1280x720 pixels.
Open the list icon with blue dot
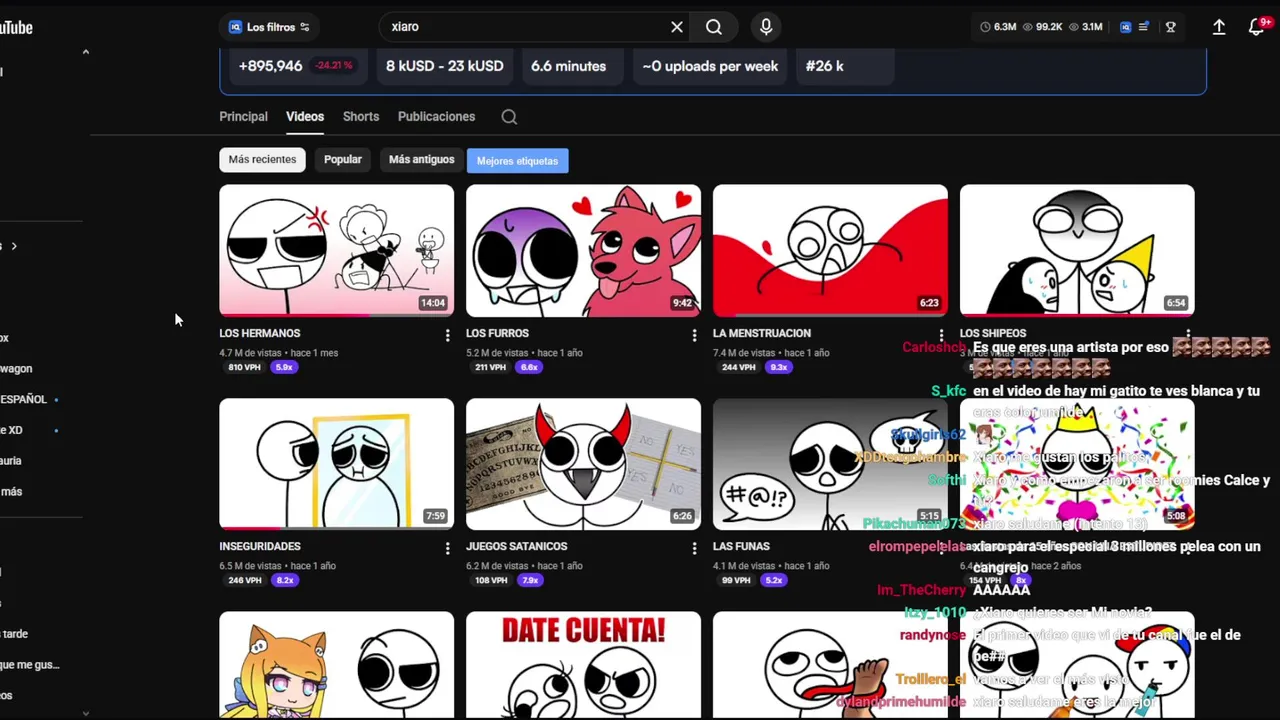coord(1145,27)
